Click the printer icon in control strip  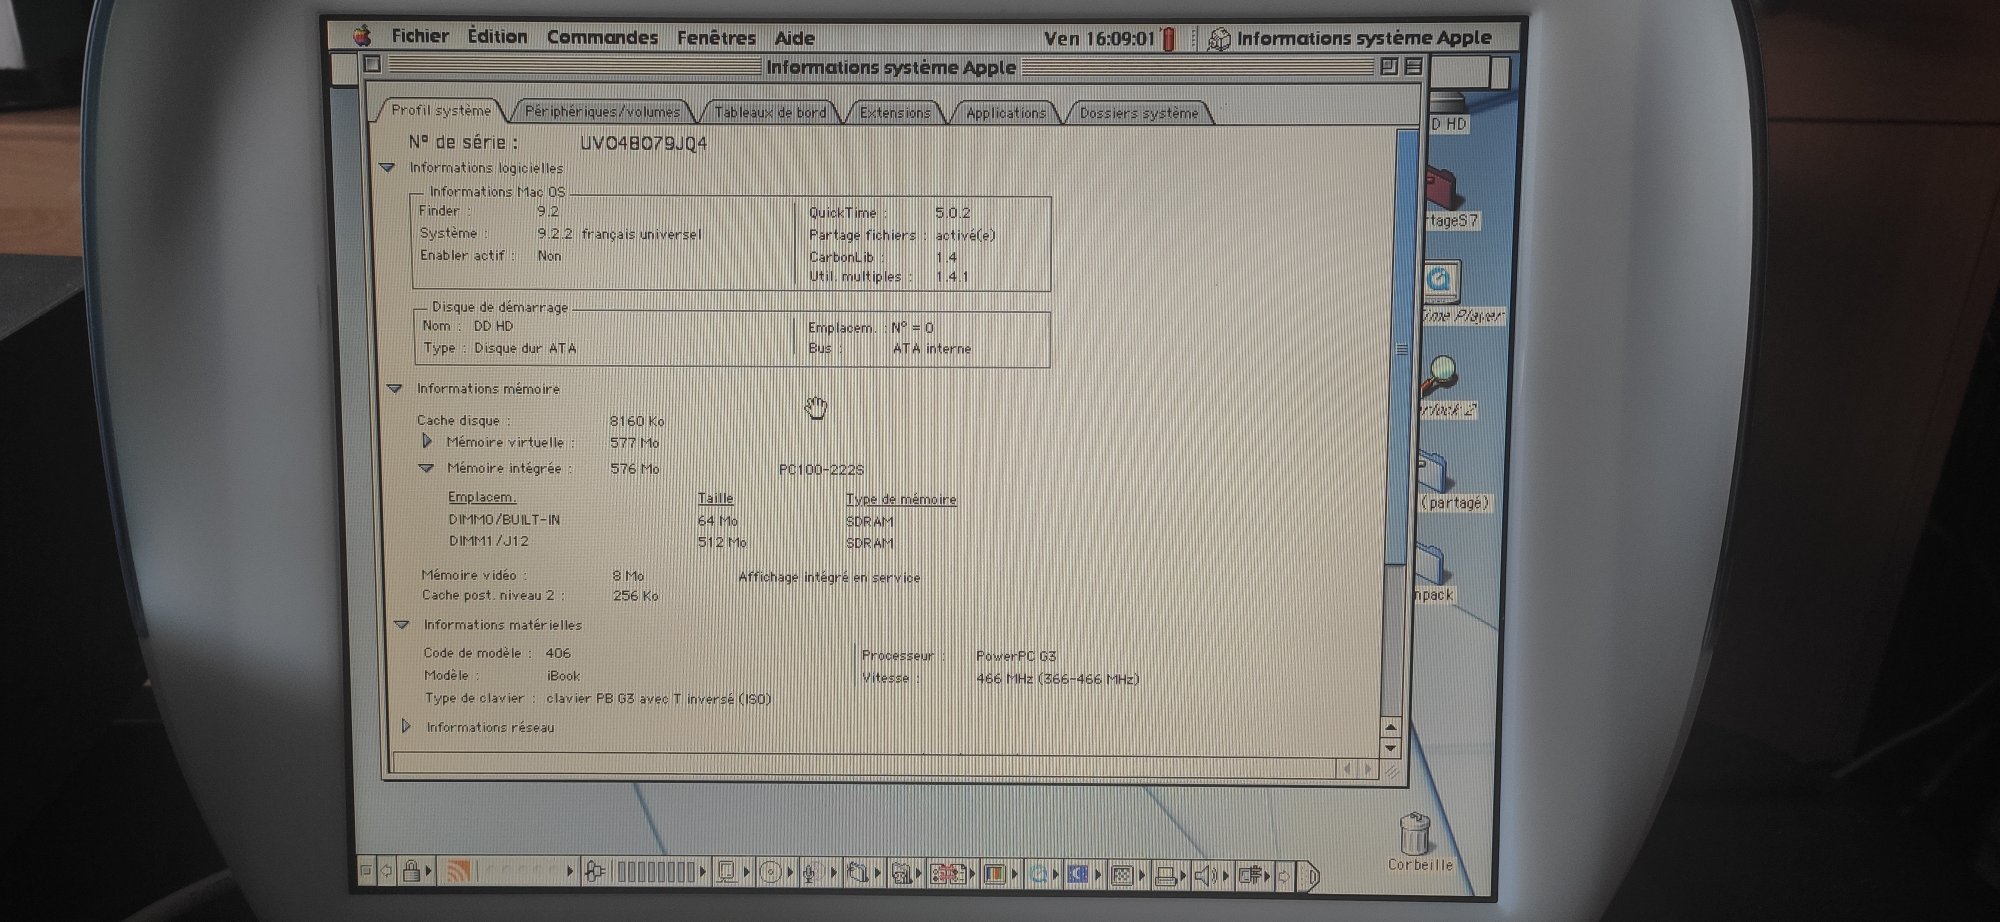[1165, 876]
